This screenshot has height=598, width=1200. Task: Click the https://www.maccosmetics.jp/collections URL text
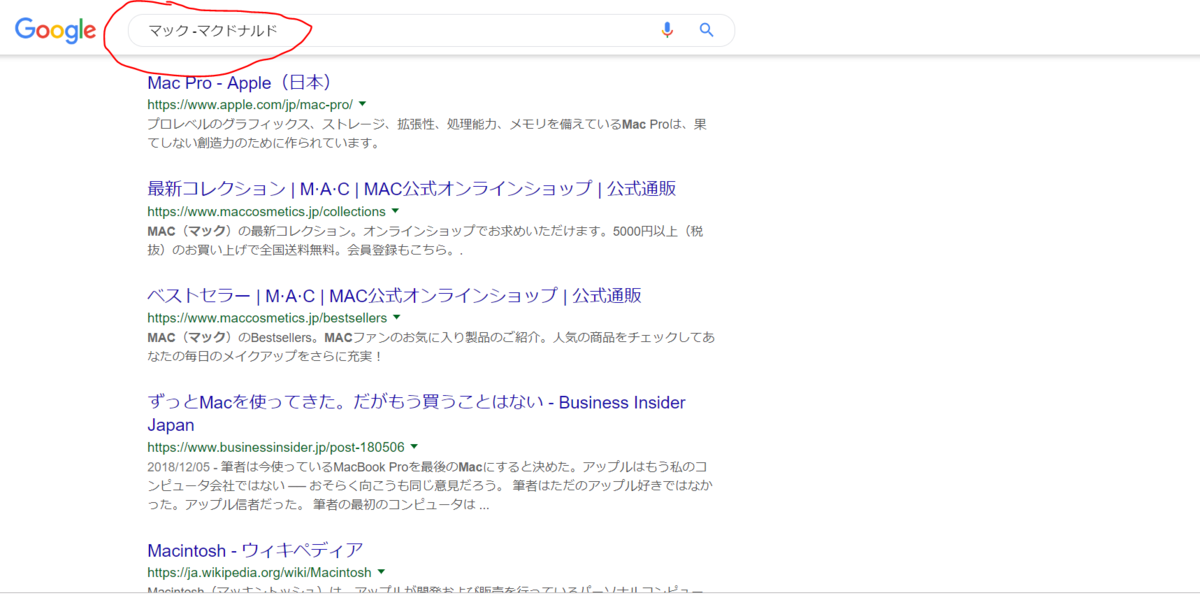coord(266,212)
